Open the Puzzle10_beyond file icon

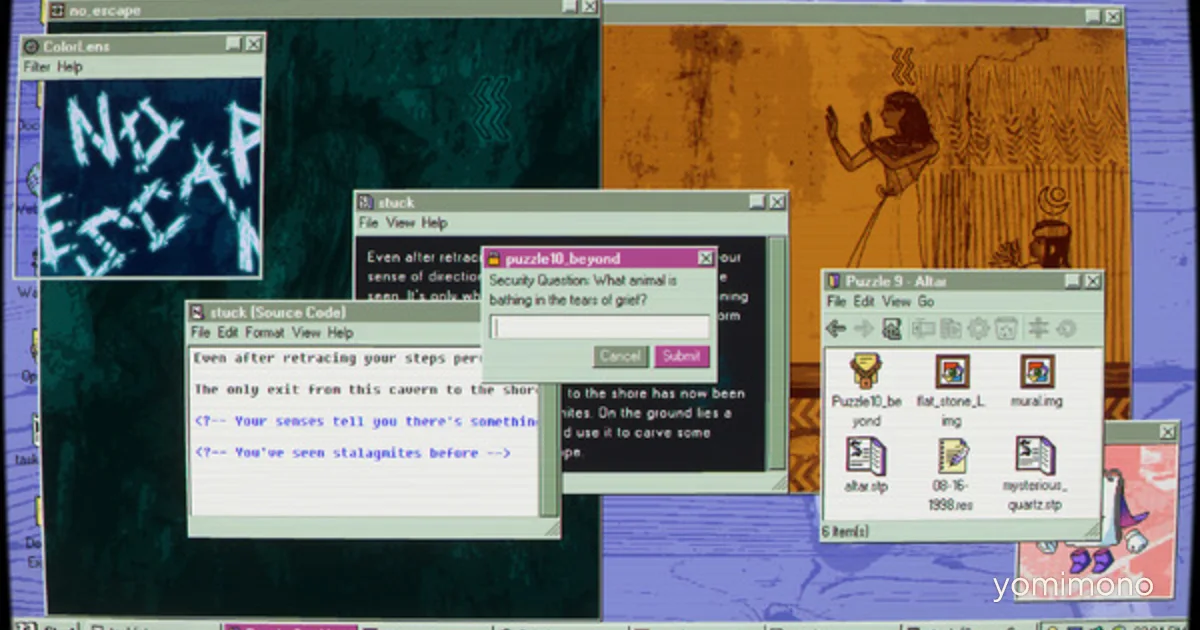click(866, 371)
